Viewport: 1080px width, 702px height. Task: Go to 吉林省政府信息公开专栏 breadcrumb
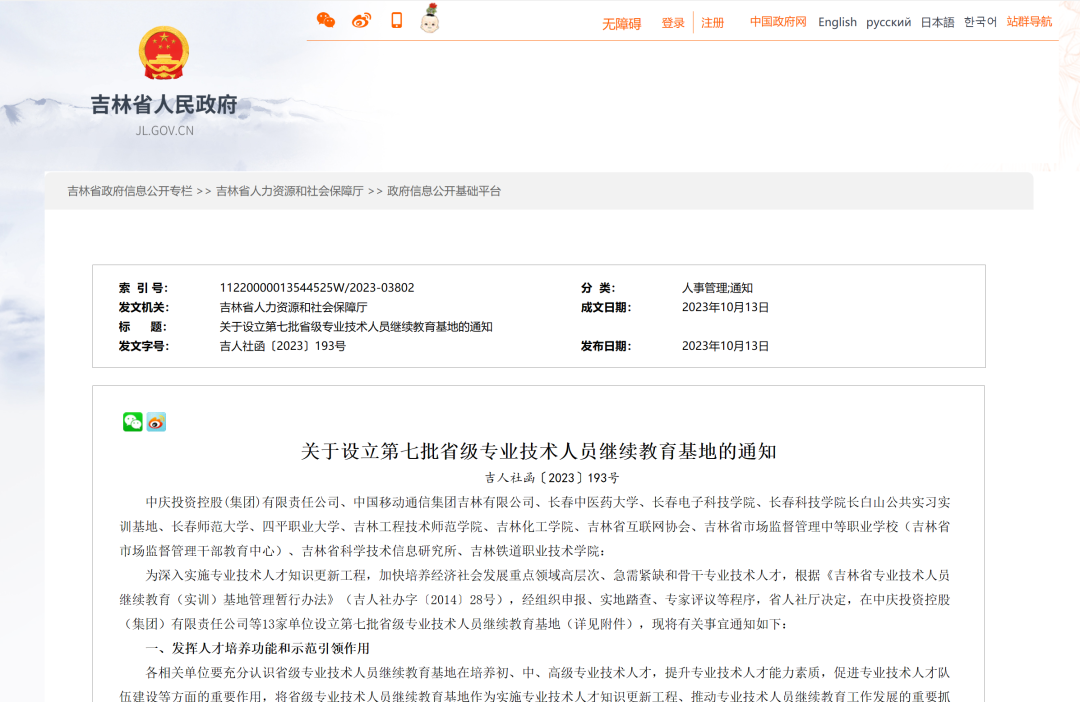tap(130, 191)
